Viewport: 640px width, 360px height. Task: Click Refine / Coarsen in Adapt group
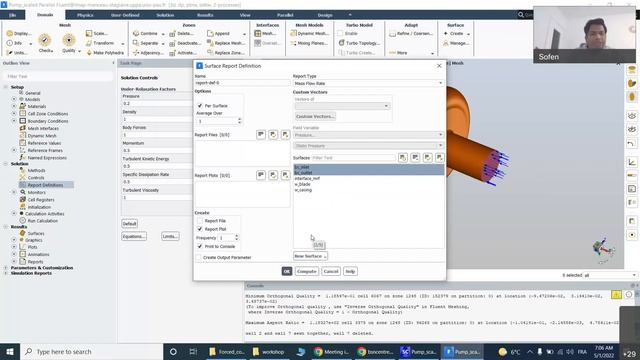click(x=411, y=33)
